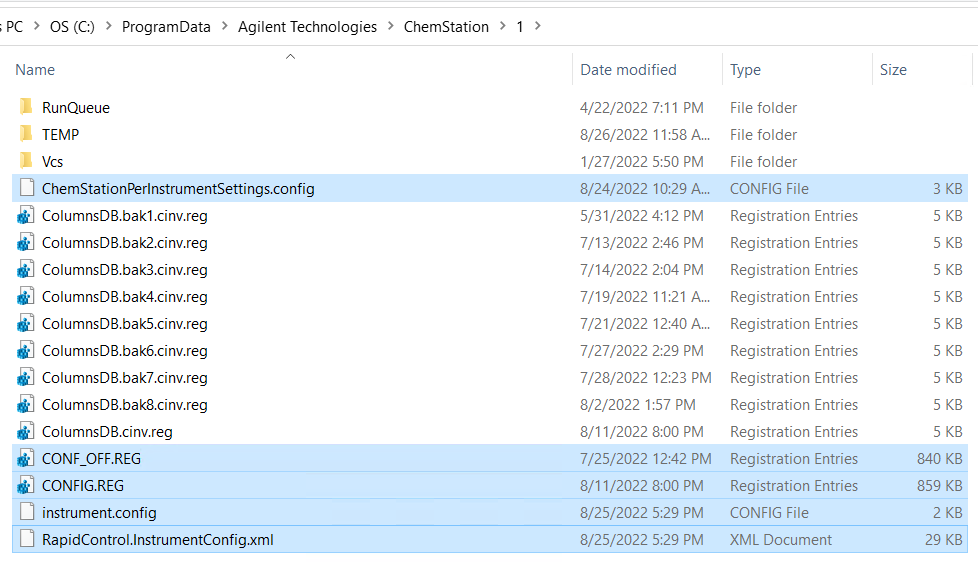
Task: Click the instrument.config file icon
Action: click(26, 512)
